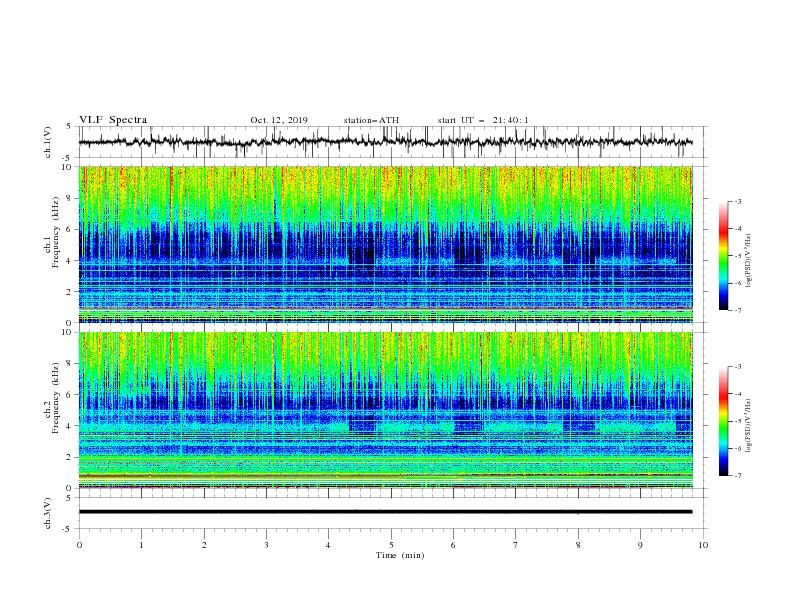
Task: Click the '8' kHz tick of ch.1 spectrogram
Action: tap(69, 198)
